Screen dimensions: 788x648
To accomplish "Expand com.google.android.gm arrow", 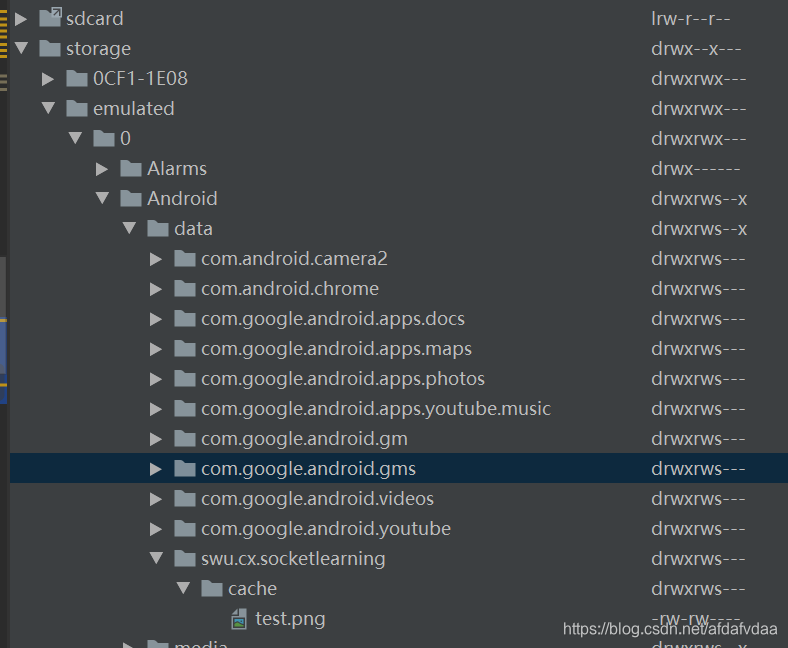I will pyautogui.click(x=156, y=439).
